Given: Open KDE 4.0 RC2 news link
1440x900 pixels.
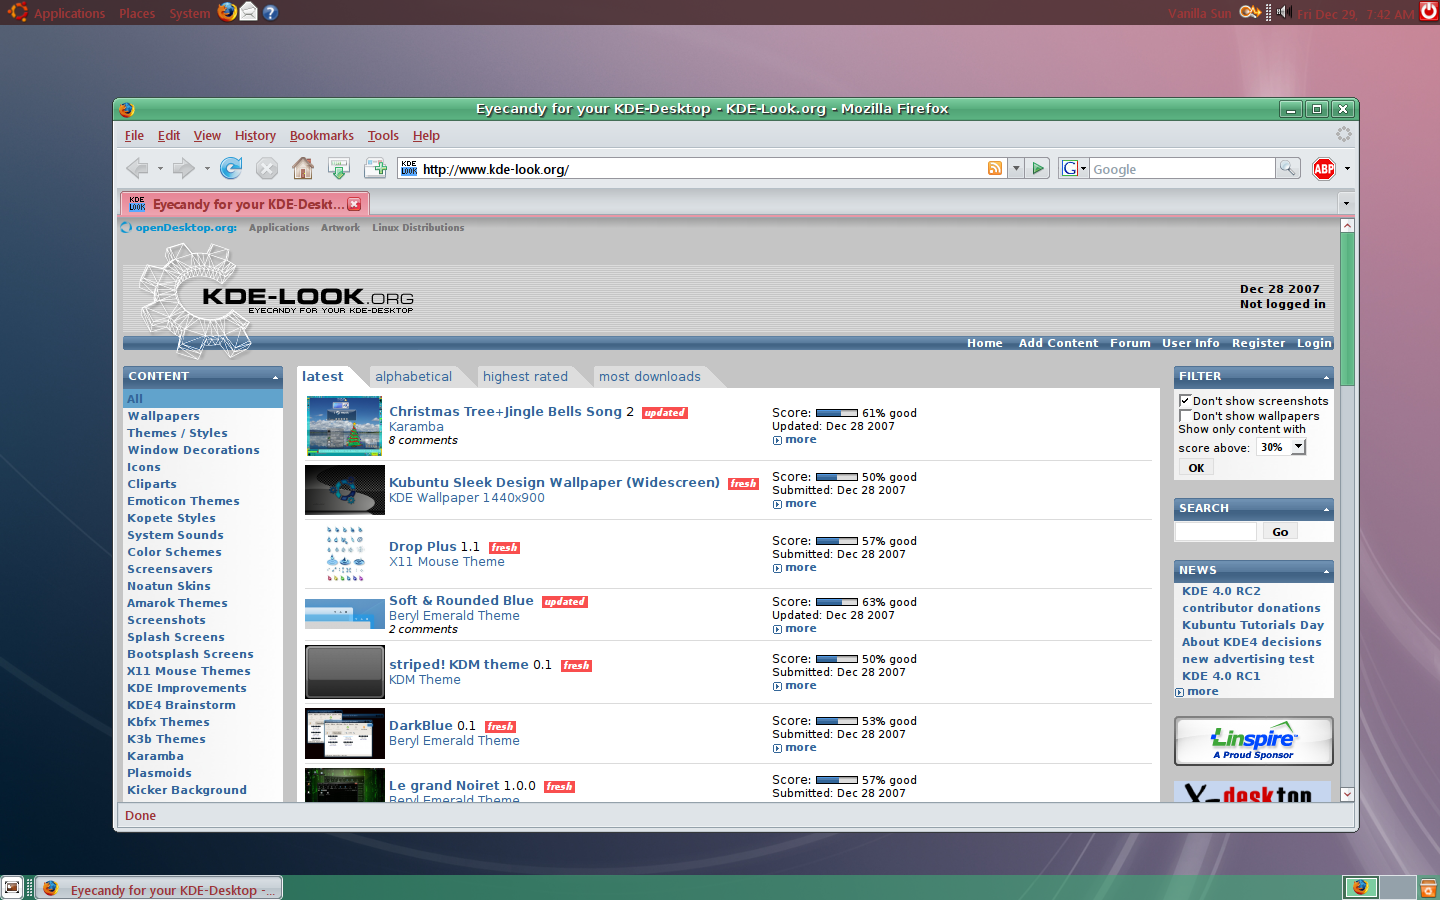Looking at the screenshot, I should pos(1221,591).
